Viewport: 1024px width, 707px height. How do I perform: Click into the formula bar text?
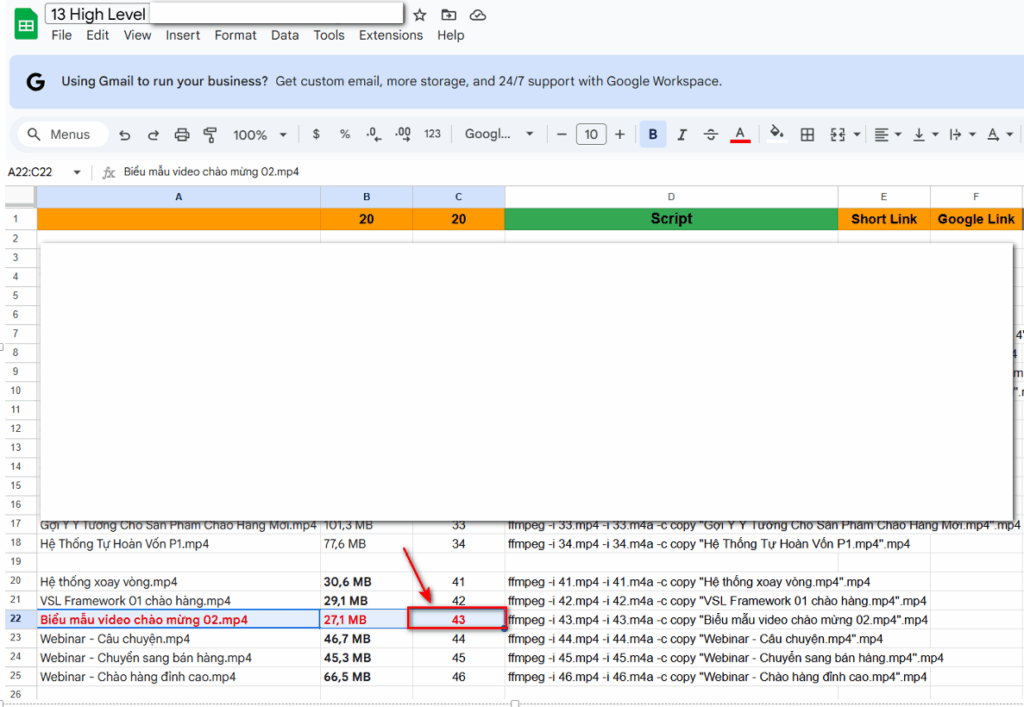[x=211, y=172]
